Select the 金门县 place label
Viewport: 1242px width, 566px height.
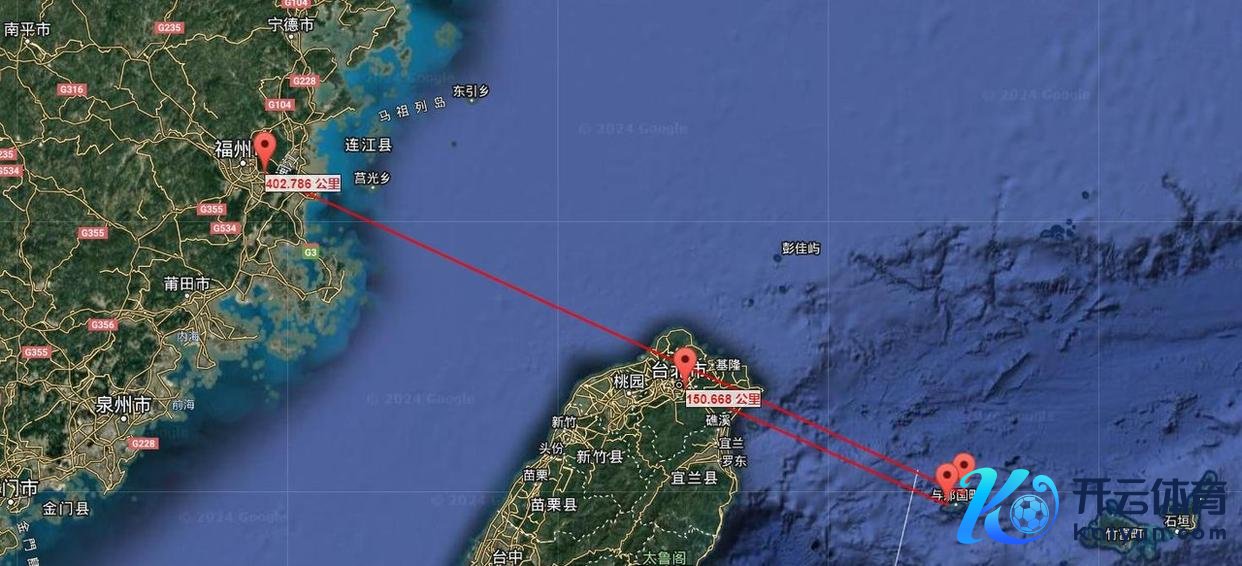pyautogui.click(x=66, y=508)
